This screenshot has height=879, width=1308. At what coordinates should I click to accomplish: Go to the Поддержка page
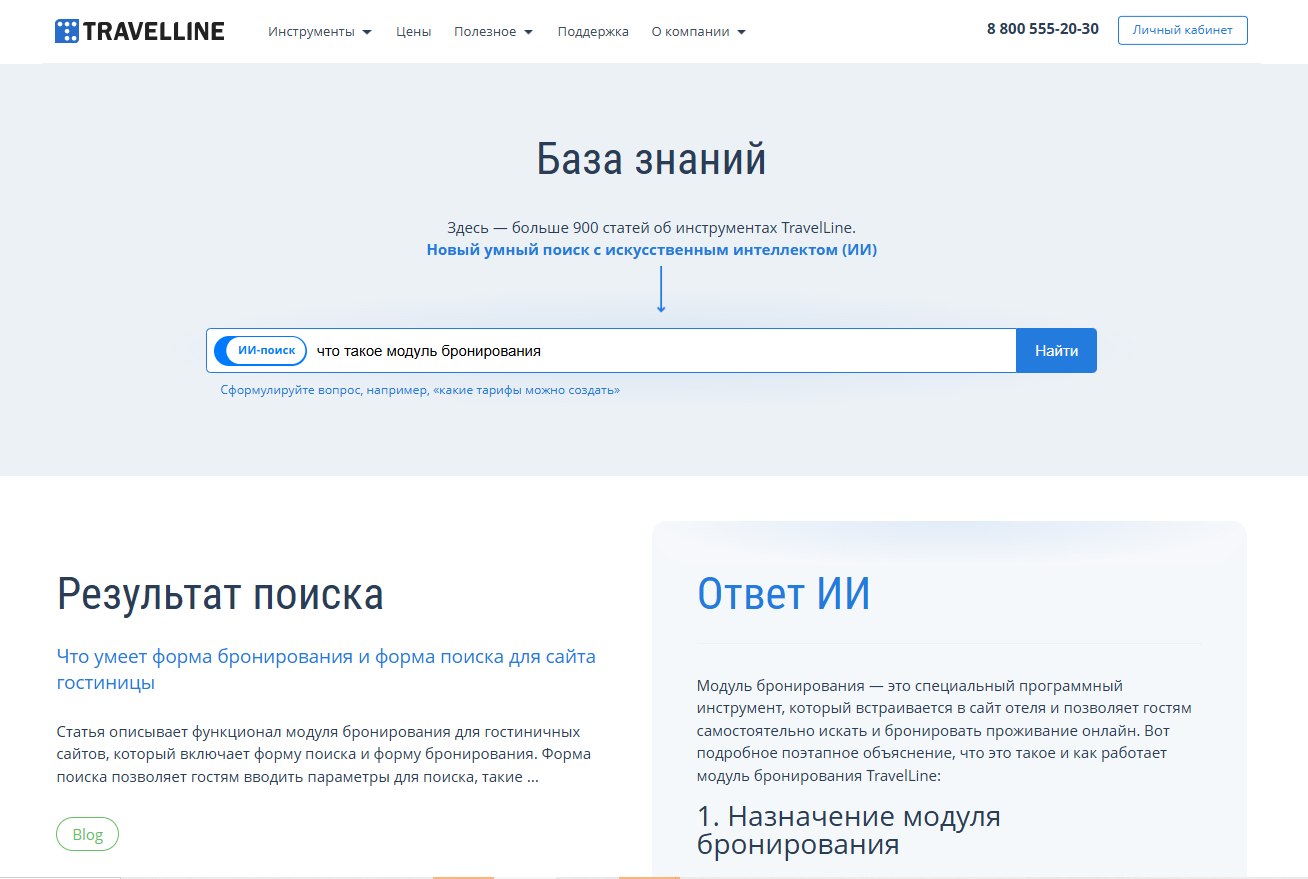coord(593,31)
